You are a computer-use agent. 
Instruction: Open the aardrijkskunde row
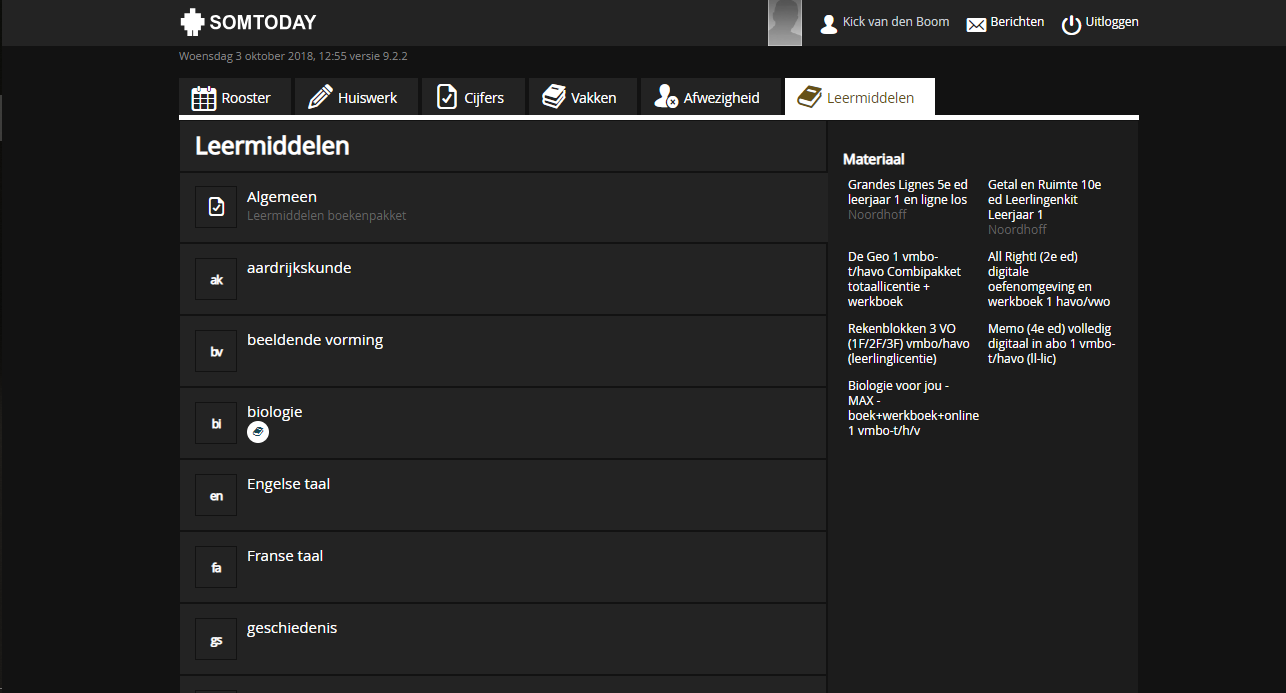(x=503, y=279)
